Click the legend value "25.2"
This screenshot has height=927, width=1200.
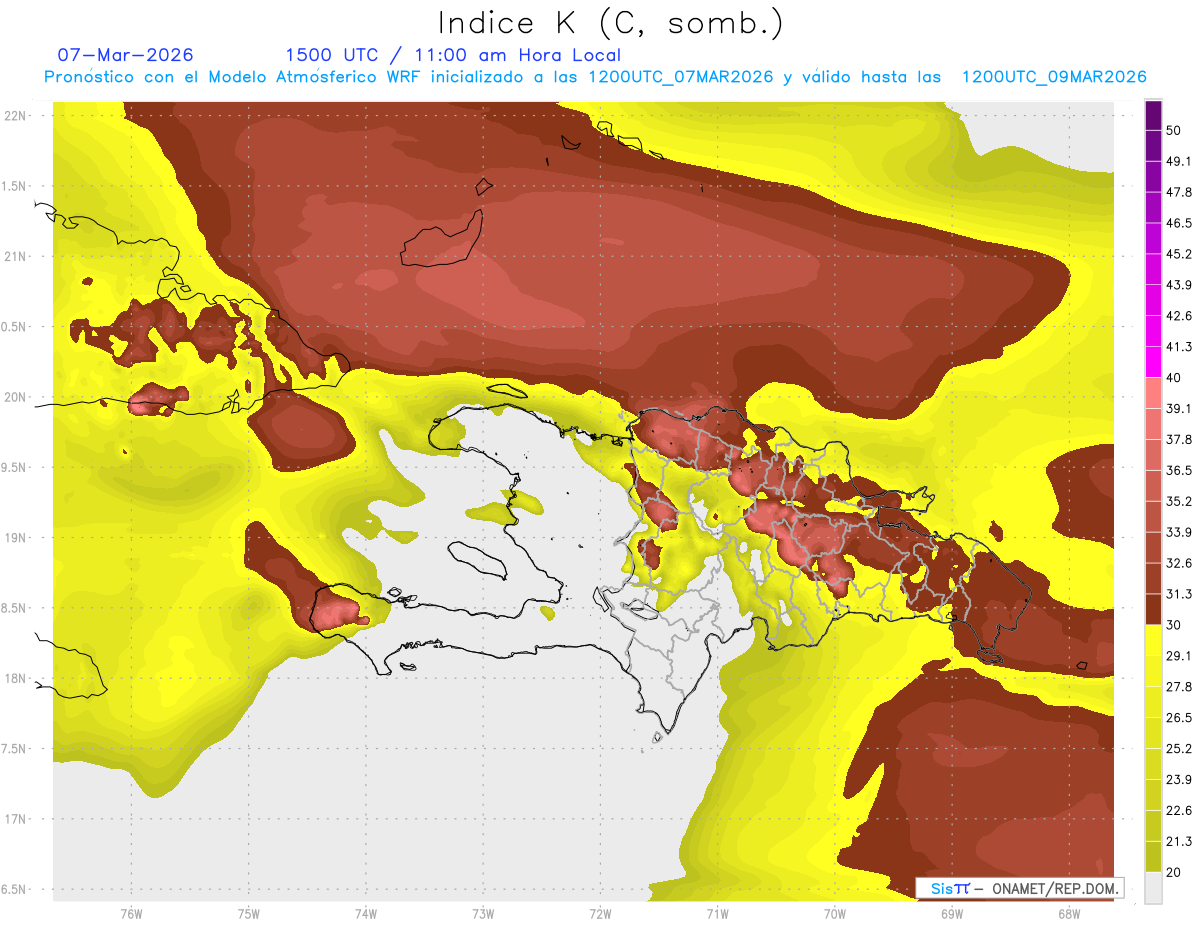pos(1179,749)
